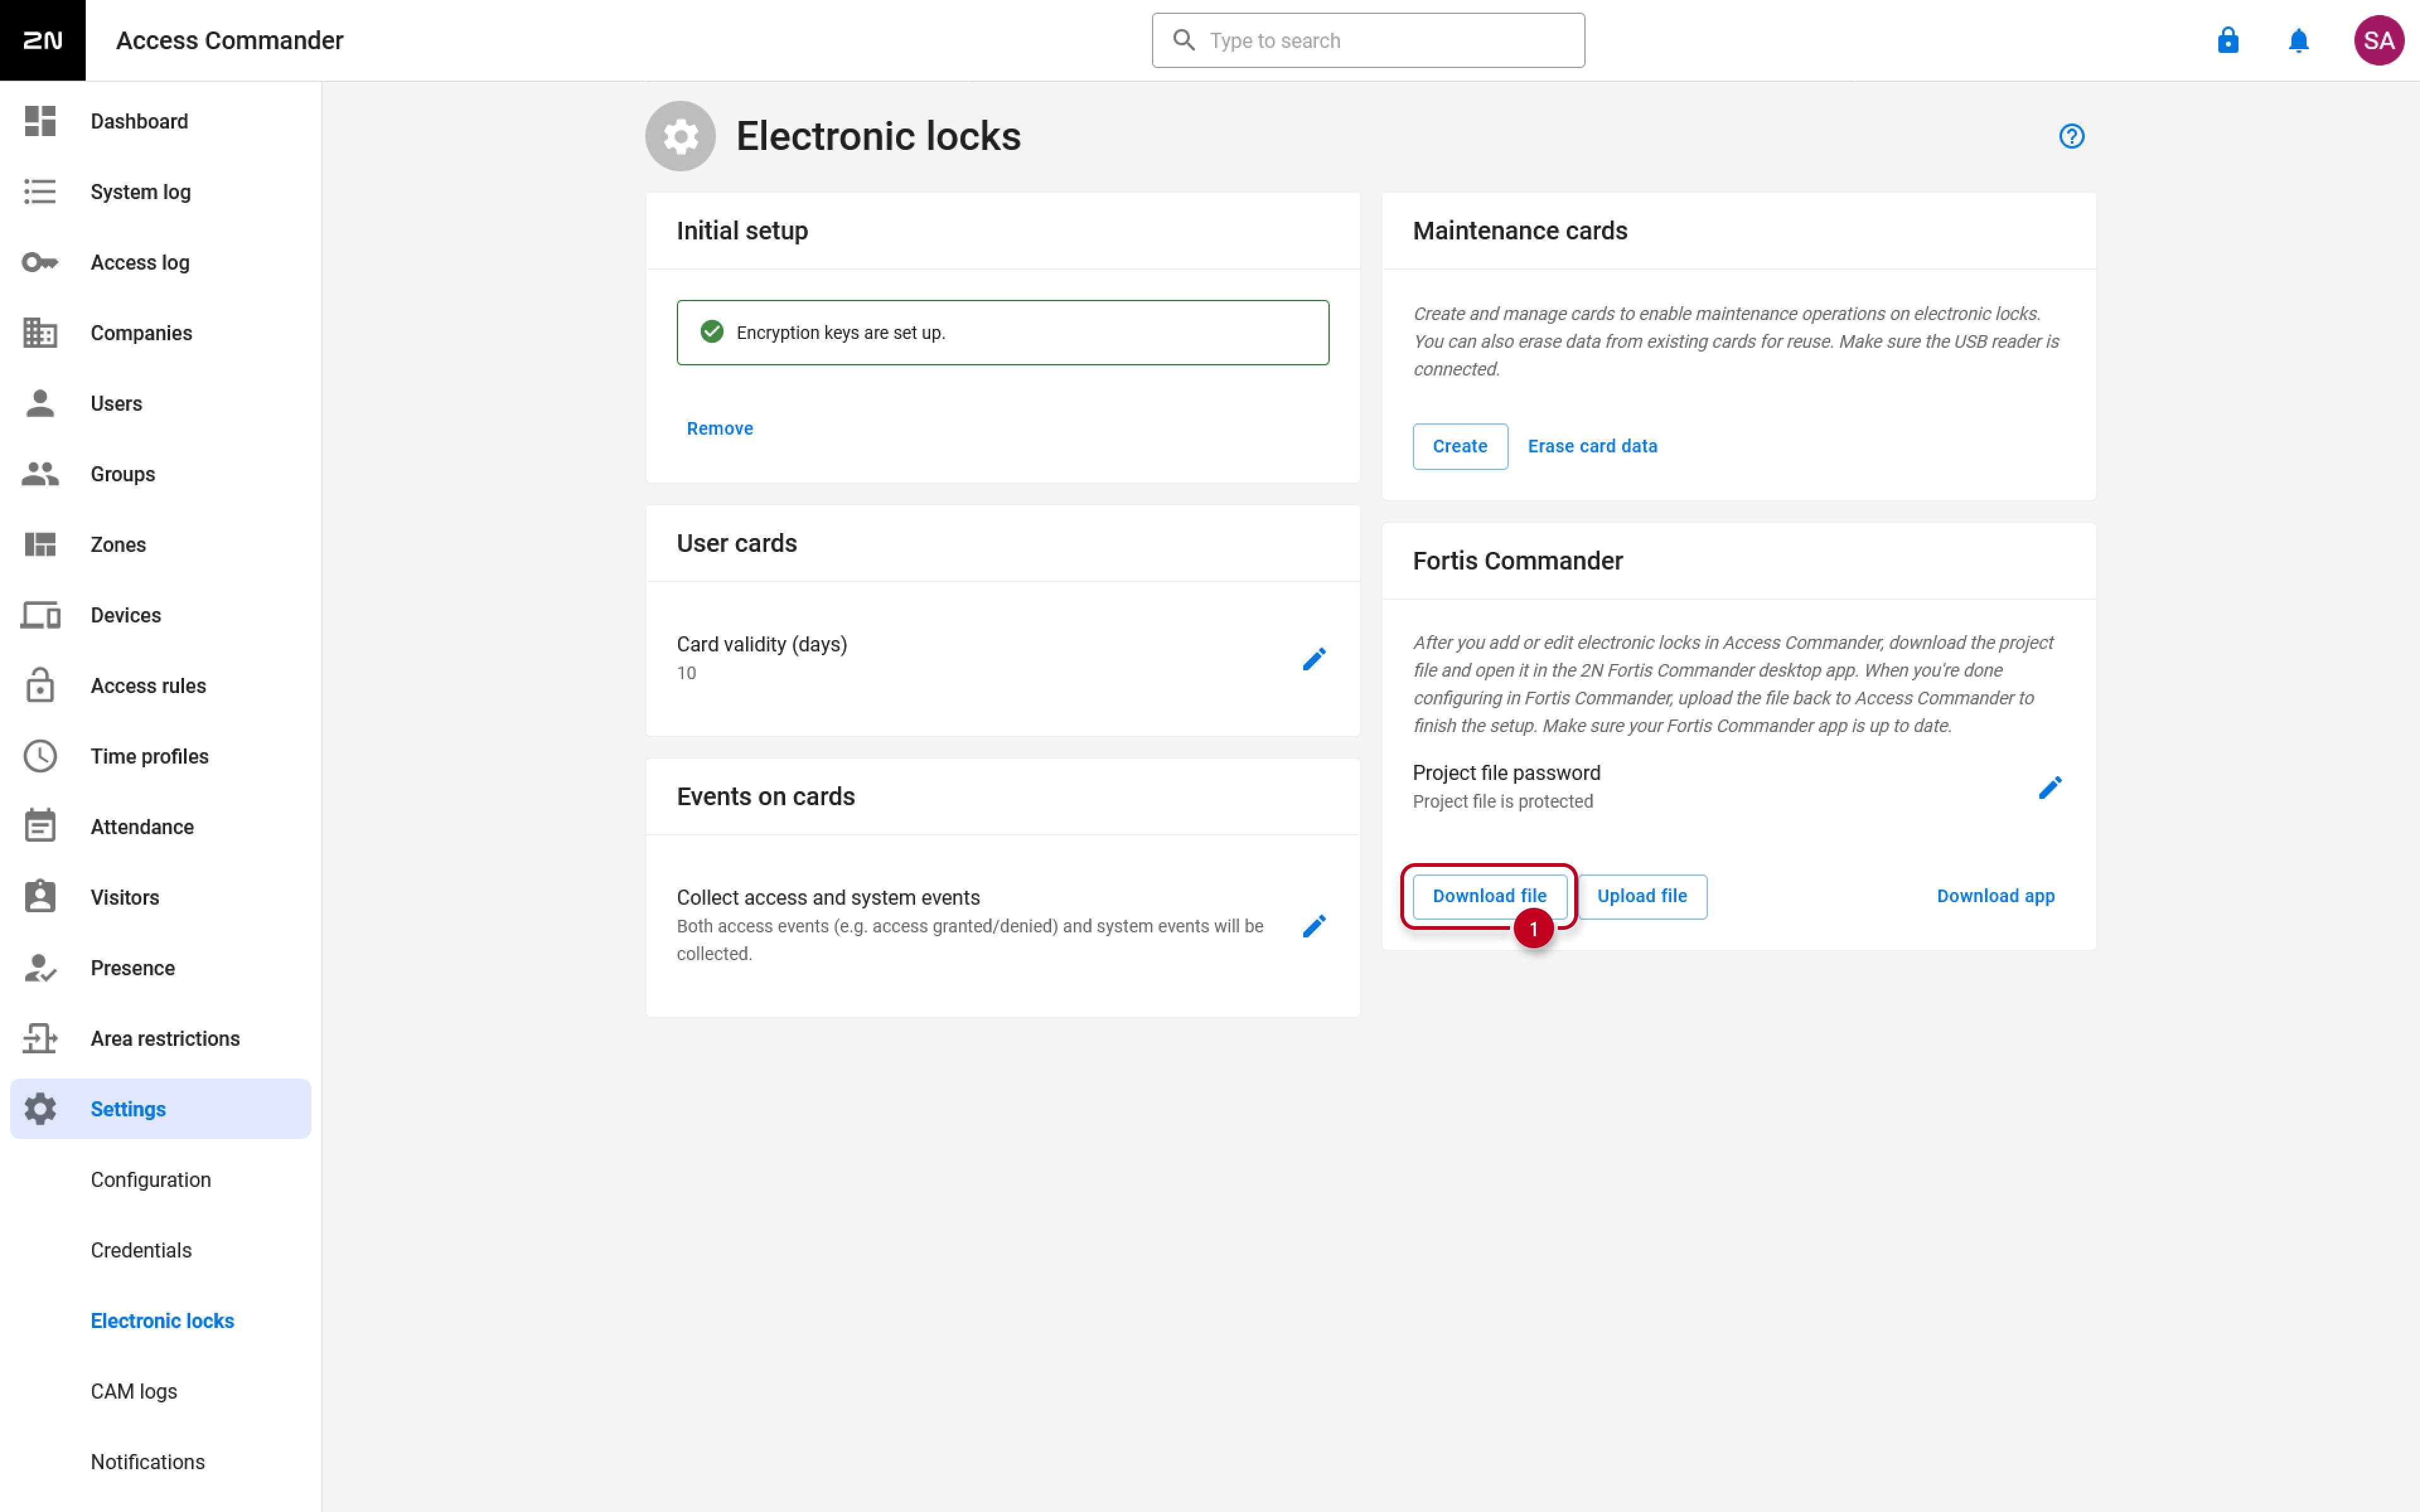Go to Access log

(160, 262)
